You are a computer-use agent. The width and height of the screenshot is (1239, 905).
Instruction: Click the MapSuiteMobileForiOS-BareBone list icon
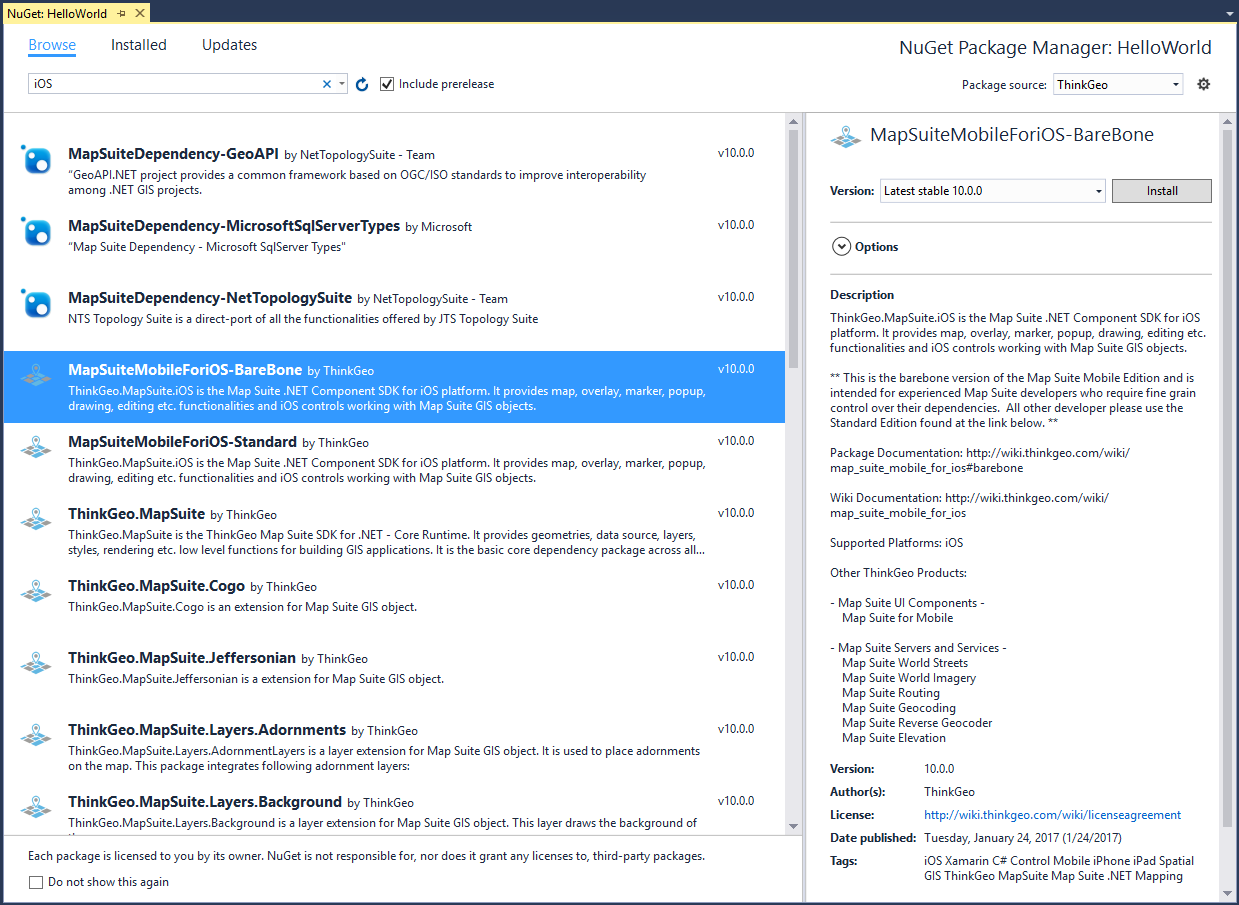click(x=37, y=376)
